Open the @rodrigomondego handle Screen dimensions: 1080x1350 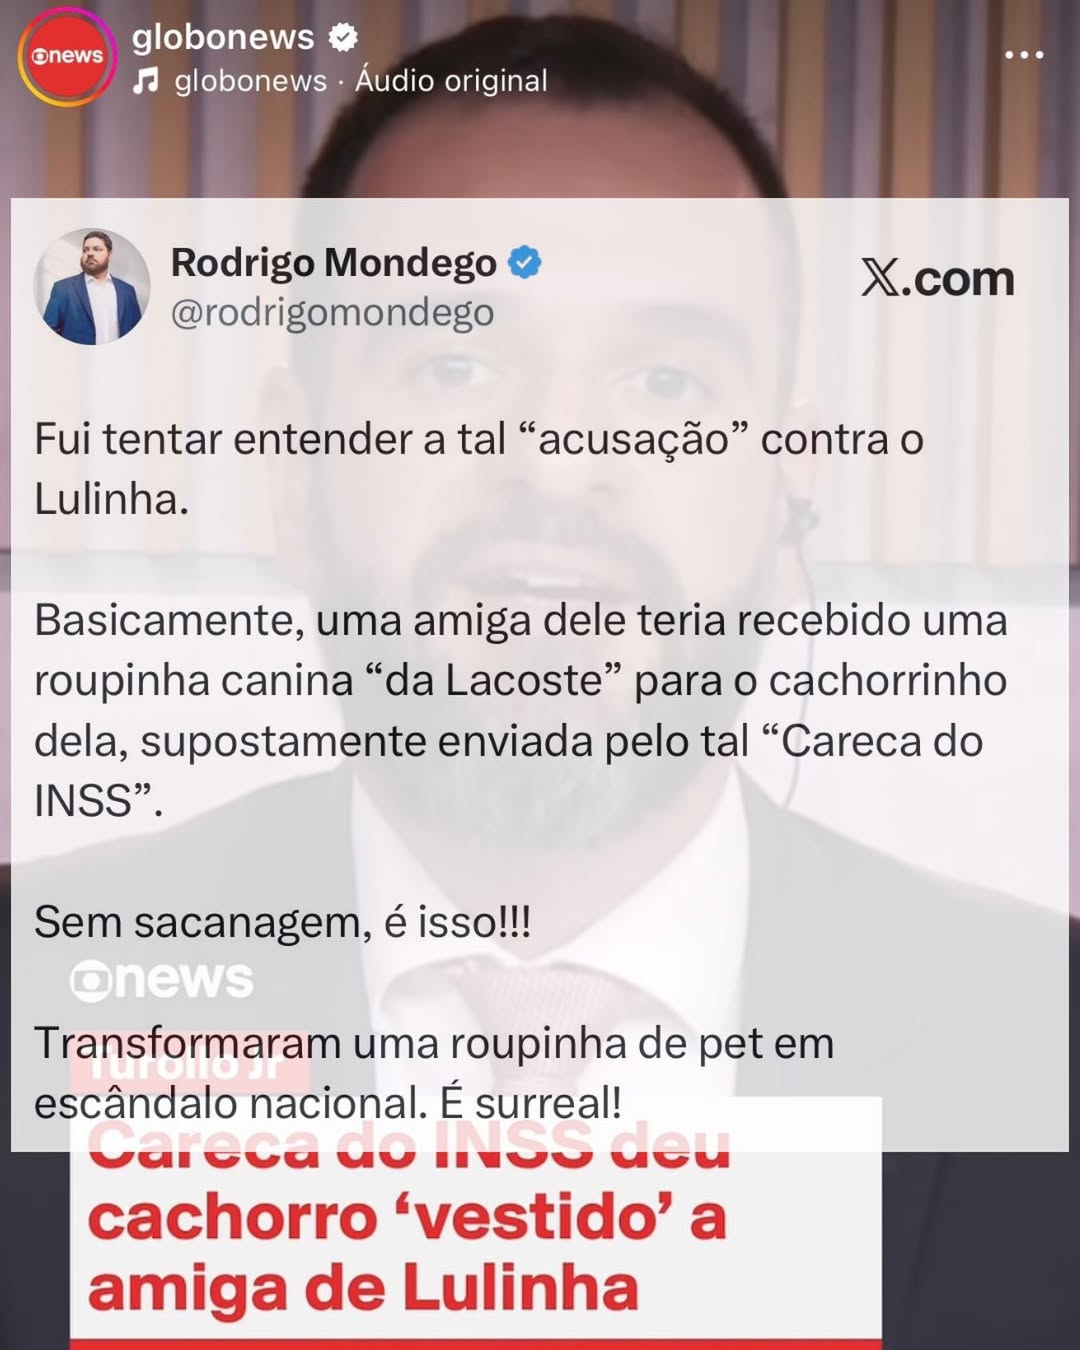332,313
